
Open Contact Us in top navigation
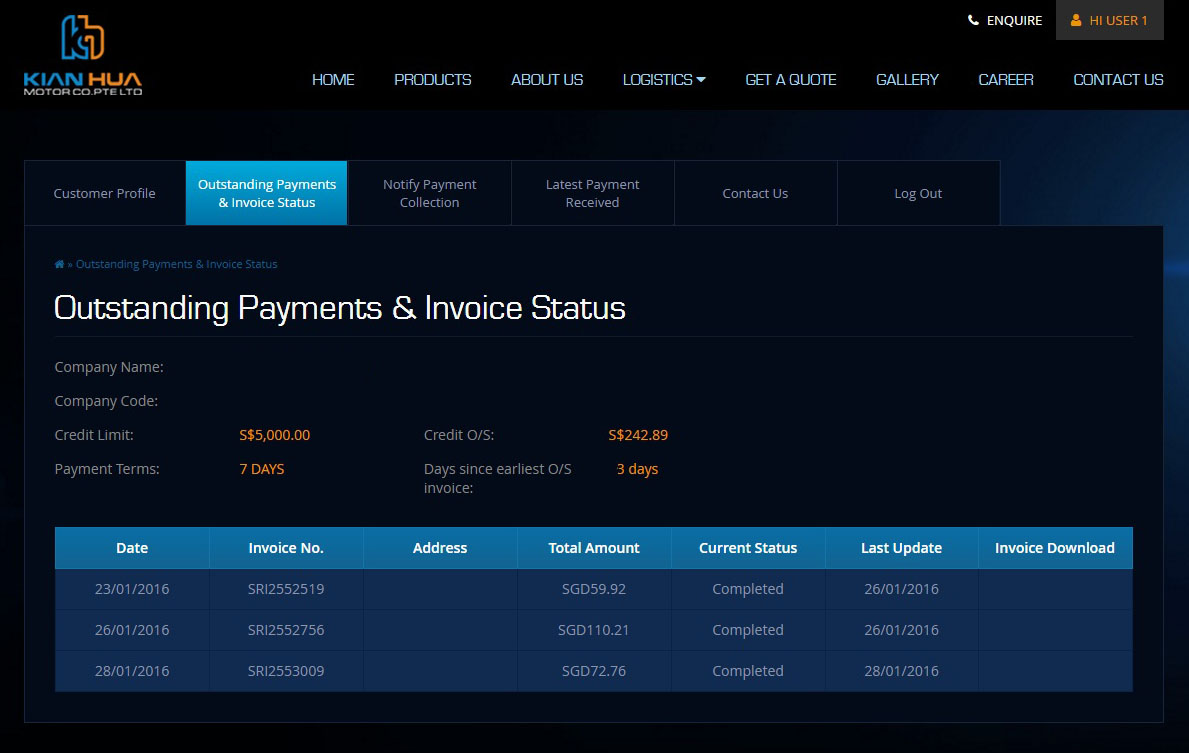[x=1118, y=79]
